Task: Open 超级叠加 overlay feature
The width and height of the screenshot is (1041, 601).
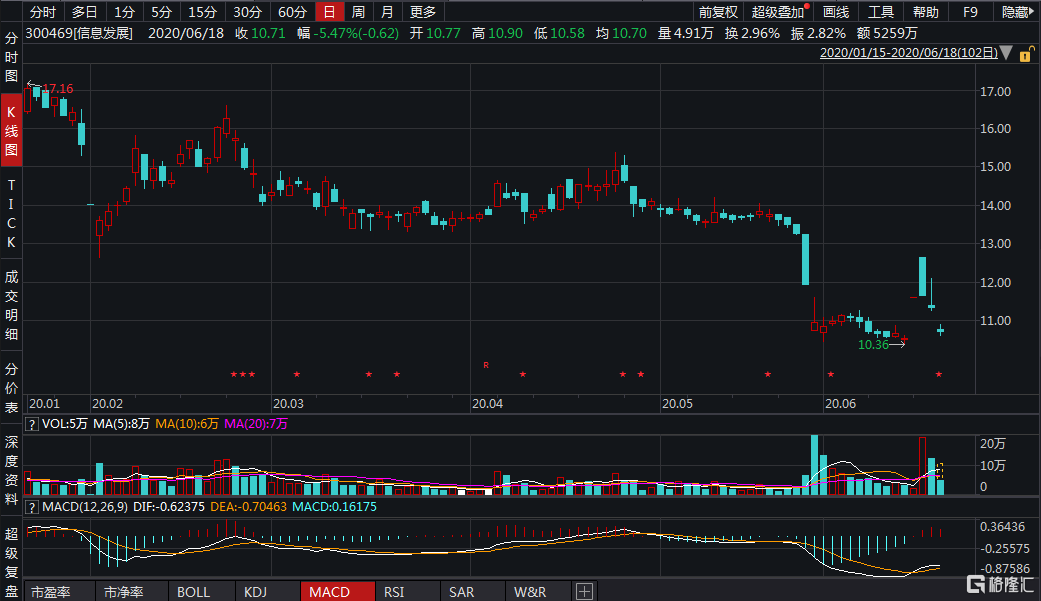Action: coord(778,12)
